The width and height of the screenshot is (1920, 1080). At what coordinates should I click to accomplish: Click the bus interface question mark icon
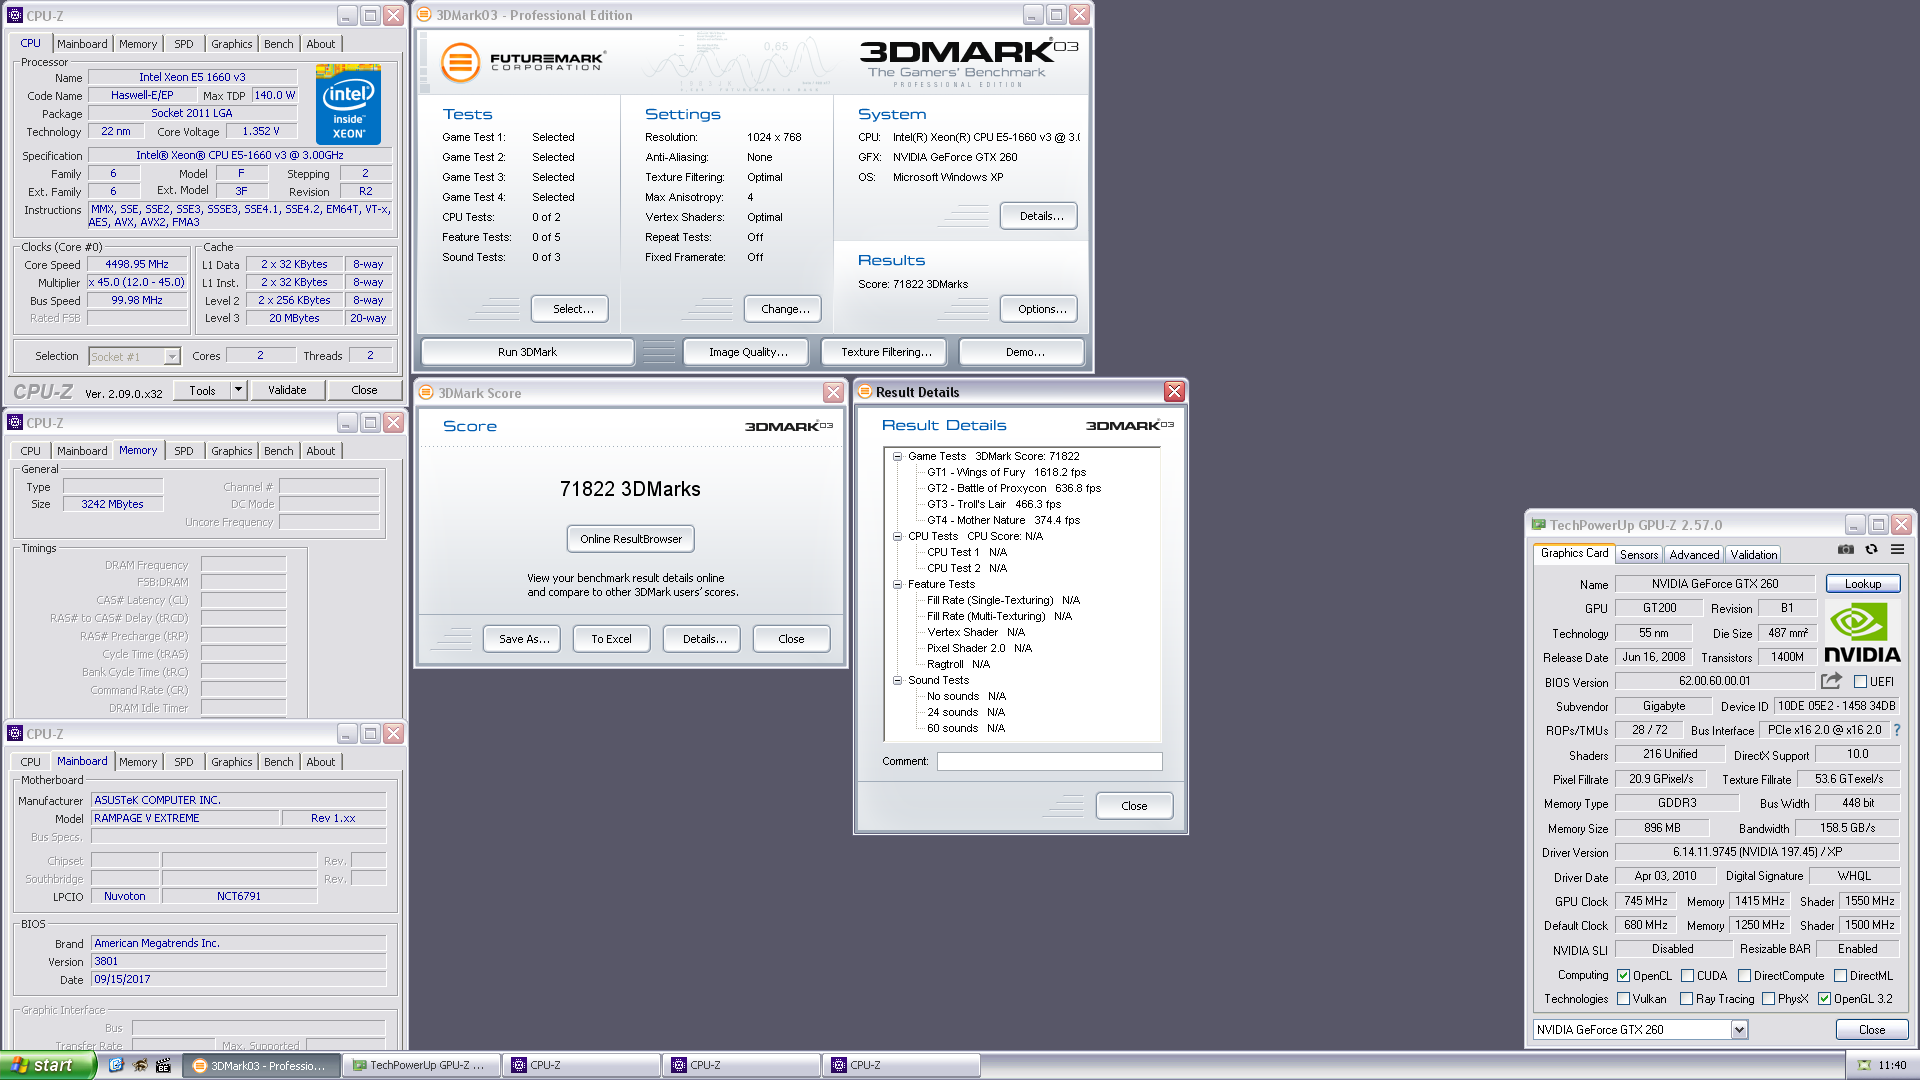tap(1896, 730)
